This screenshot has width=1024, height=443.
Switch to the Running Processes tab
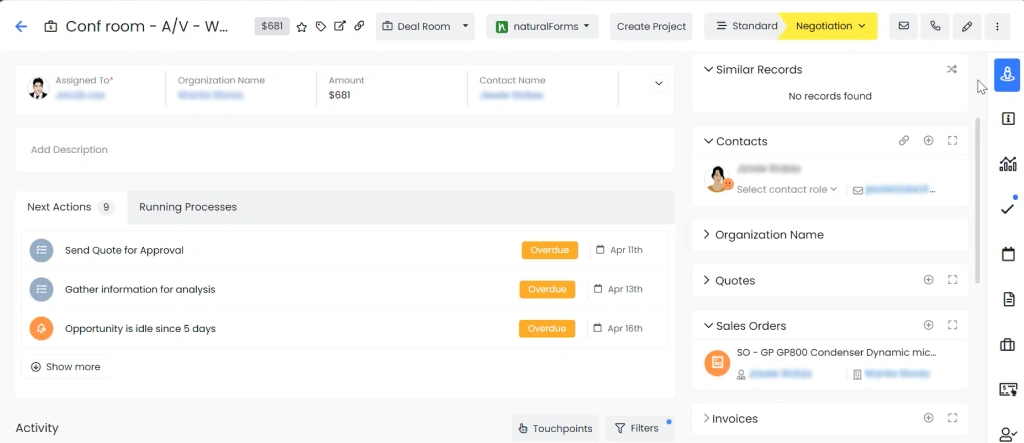188,207
